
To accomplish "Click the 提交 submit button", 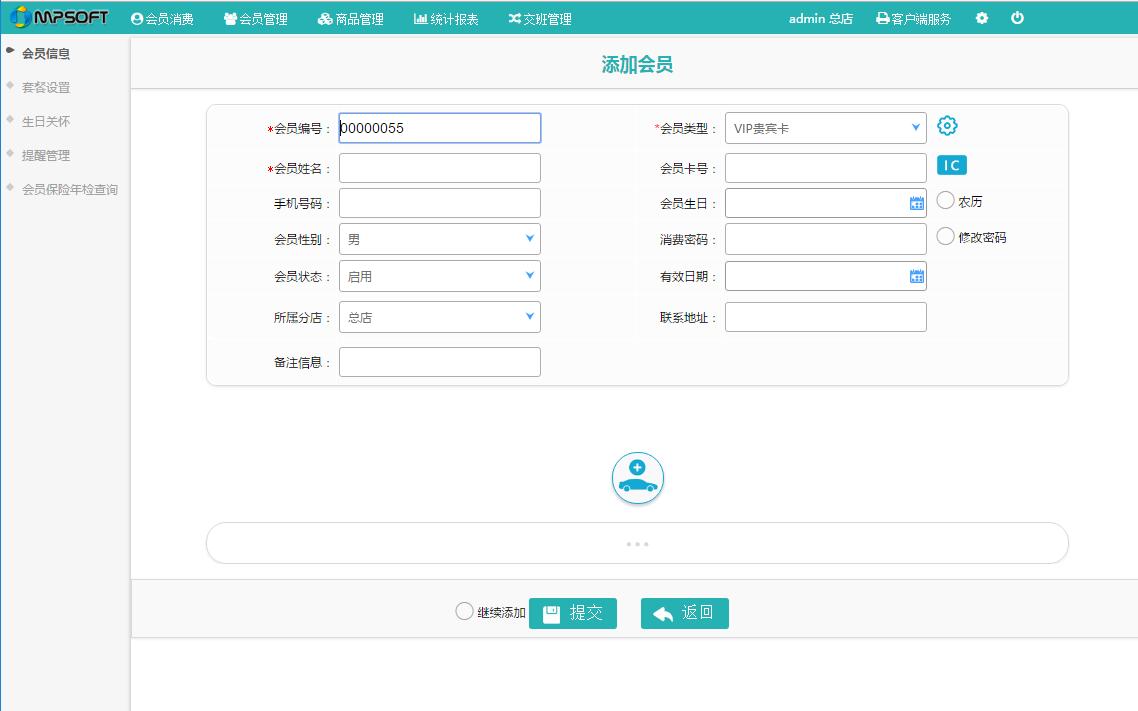I will coord(573,613).
